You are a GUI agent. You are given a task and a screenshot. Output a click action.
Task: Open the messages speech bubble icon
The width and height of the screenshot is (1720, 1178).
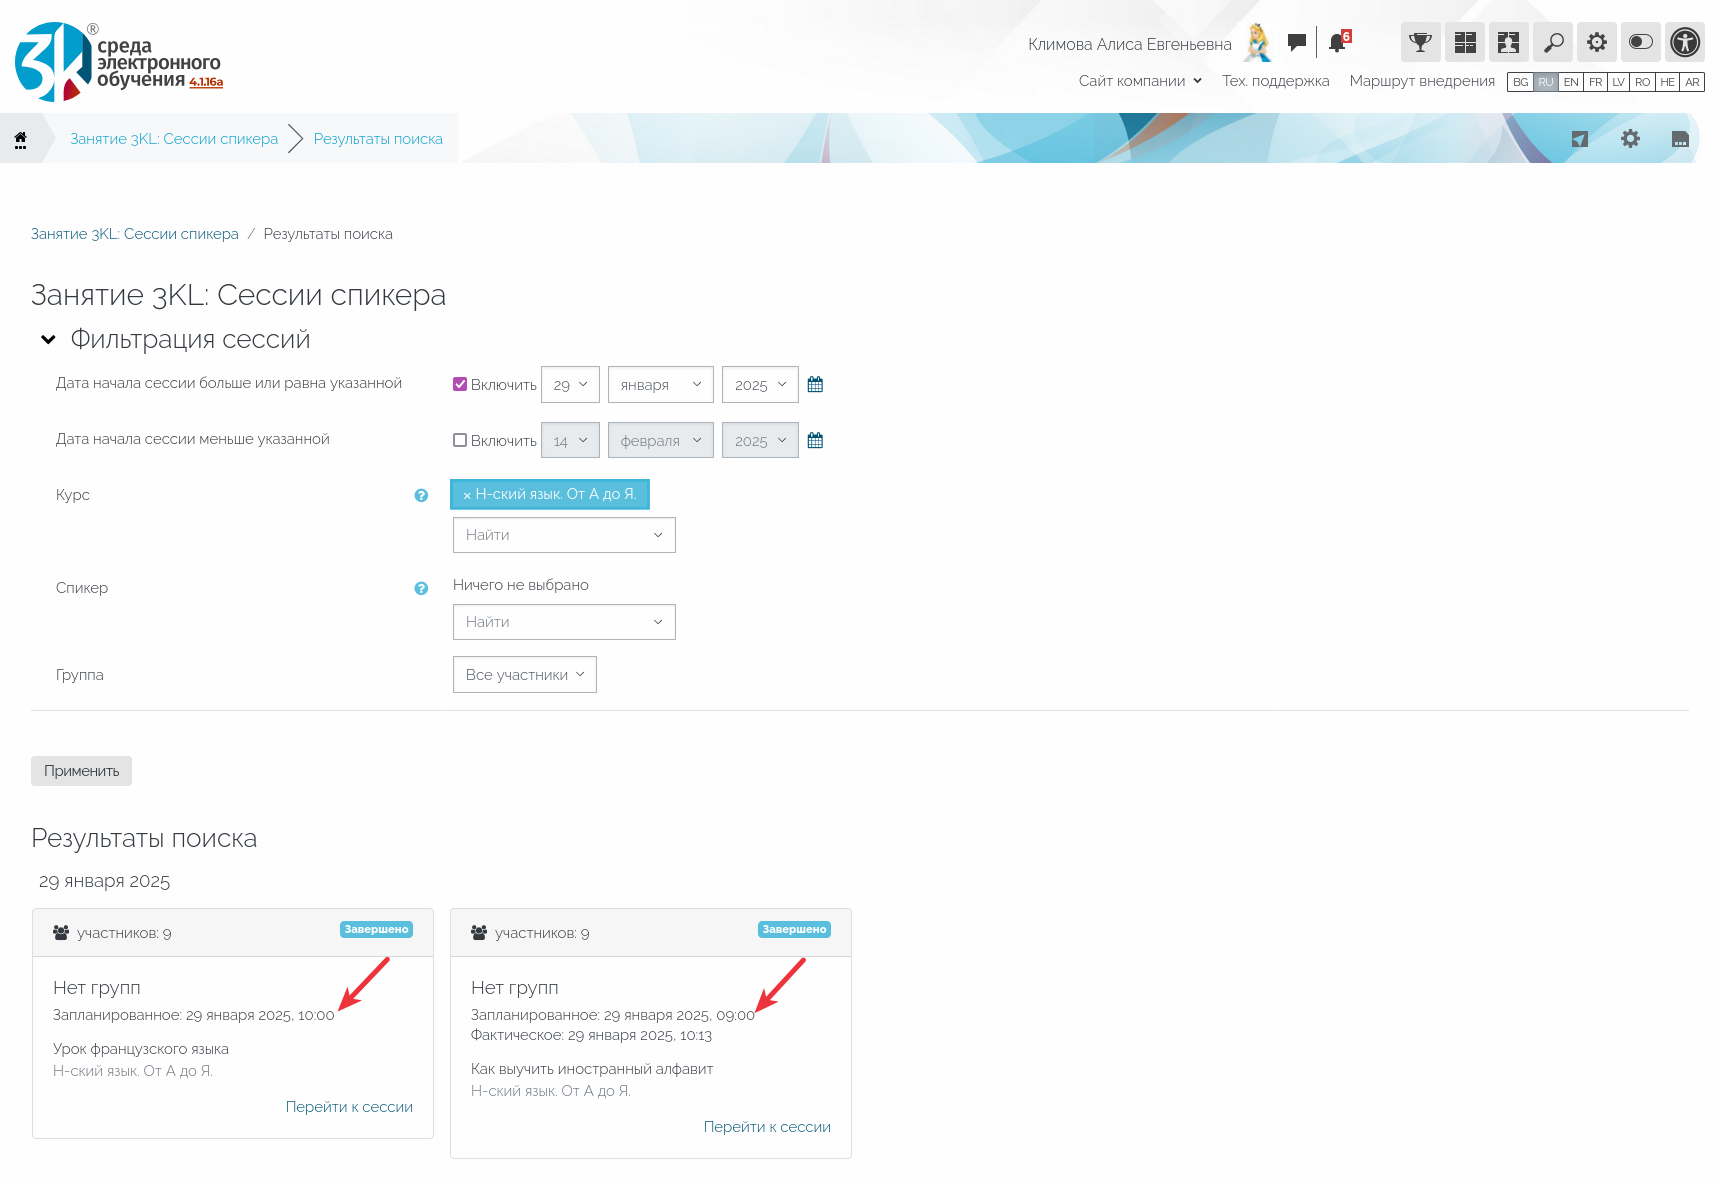coord(1297,42)
